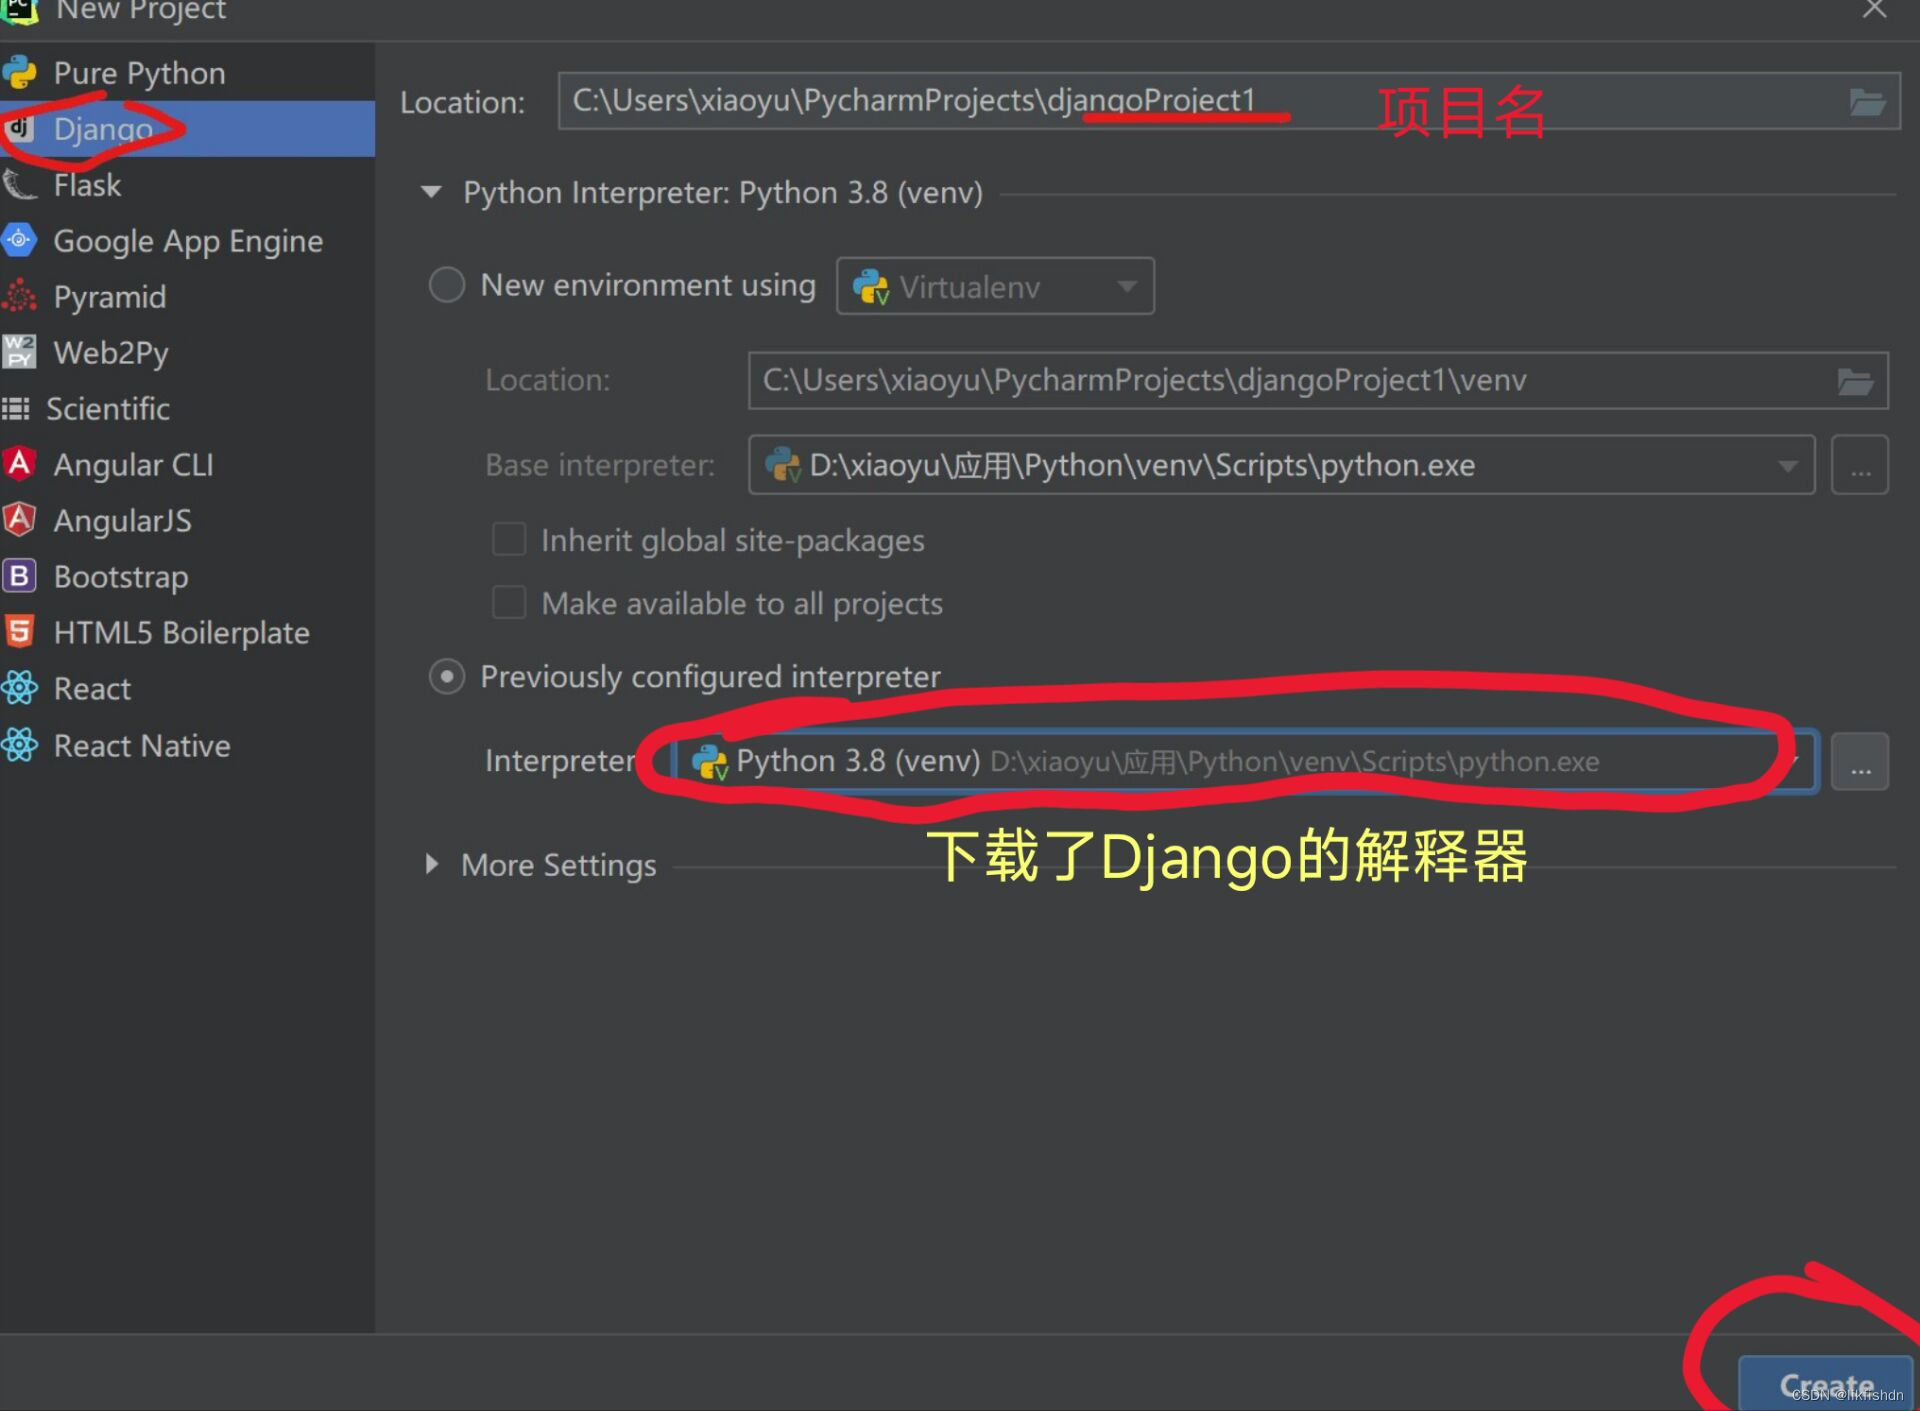Click the HTML5 Boilerplate icon

19,632
